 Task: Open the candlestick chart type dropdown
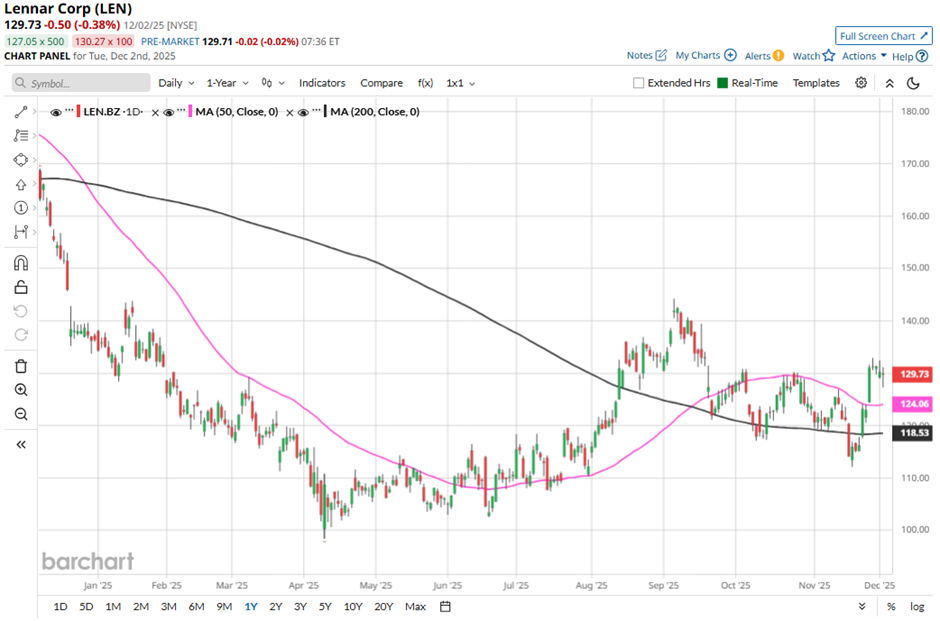point(273,83)
